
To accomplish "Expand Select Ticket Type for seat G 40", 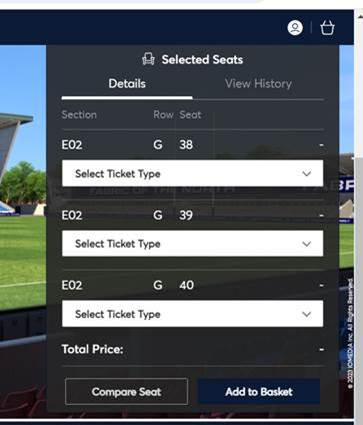I will [192, 314].
